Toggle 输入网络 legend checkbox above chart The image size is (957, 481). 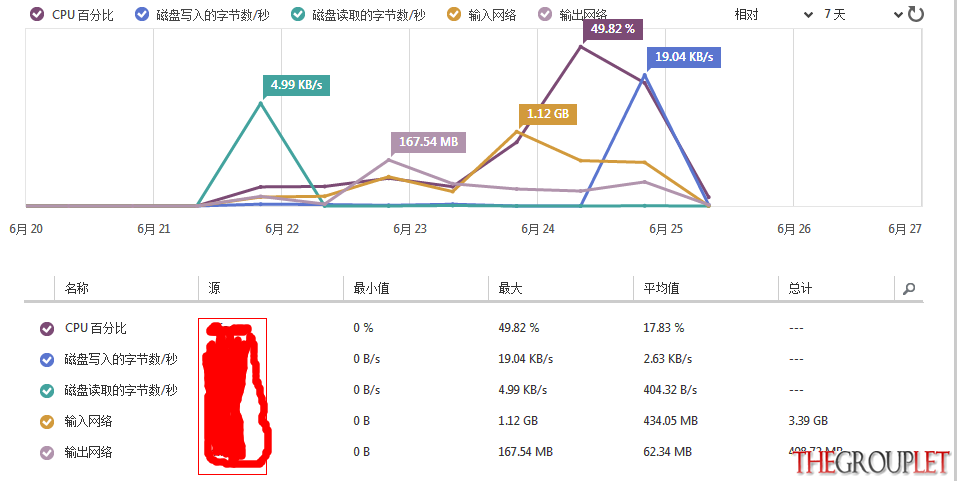[x=454, y=15]
